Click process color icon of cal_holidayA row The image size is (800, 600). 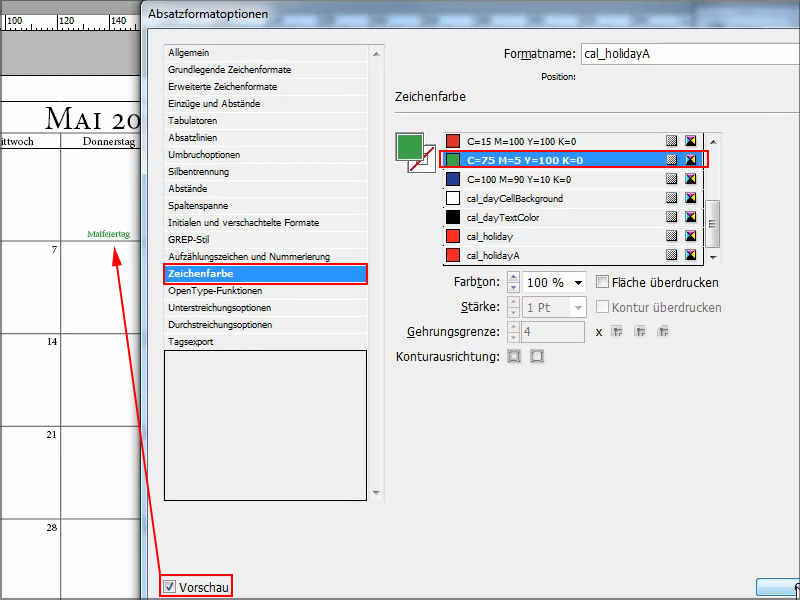[671, 254]
